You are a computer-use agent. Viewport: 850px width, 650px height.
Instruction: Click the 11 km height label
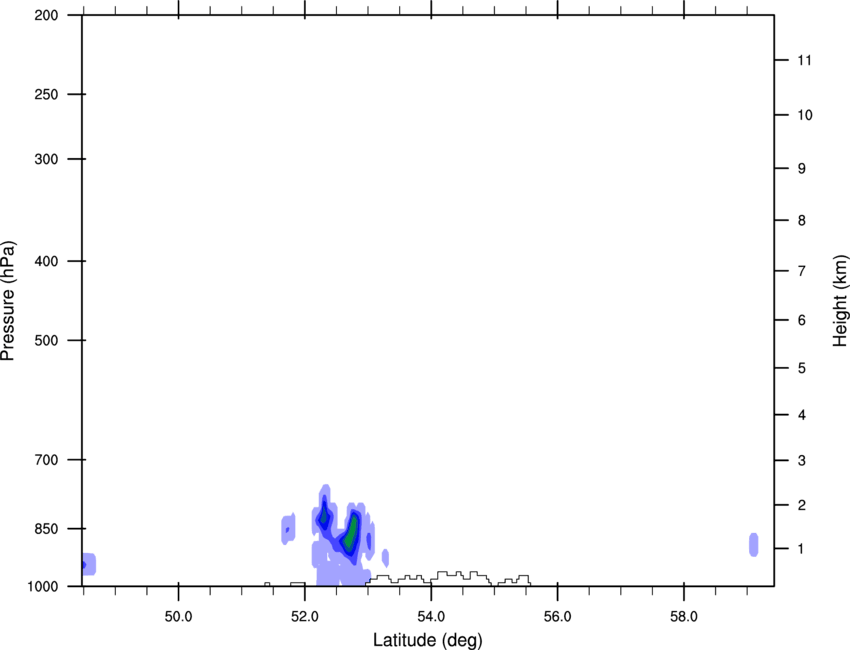[804, 60]
